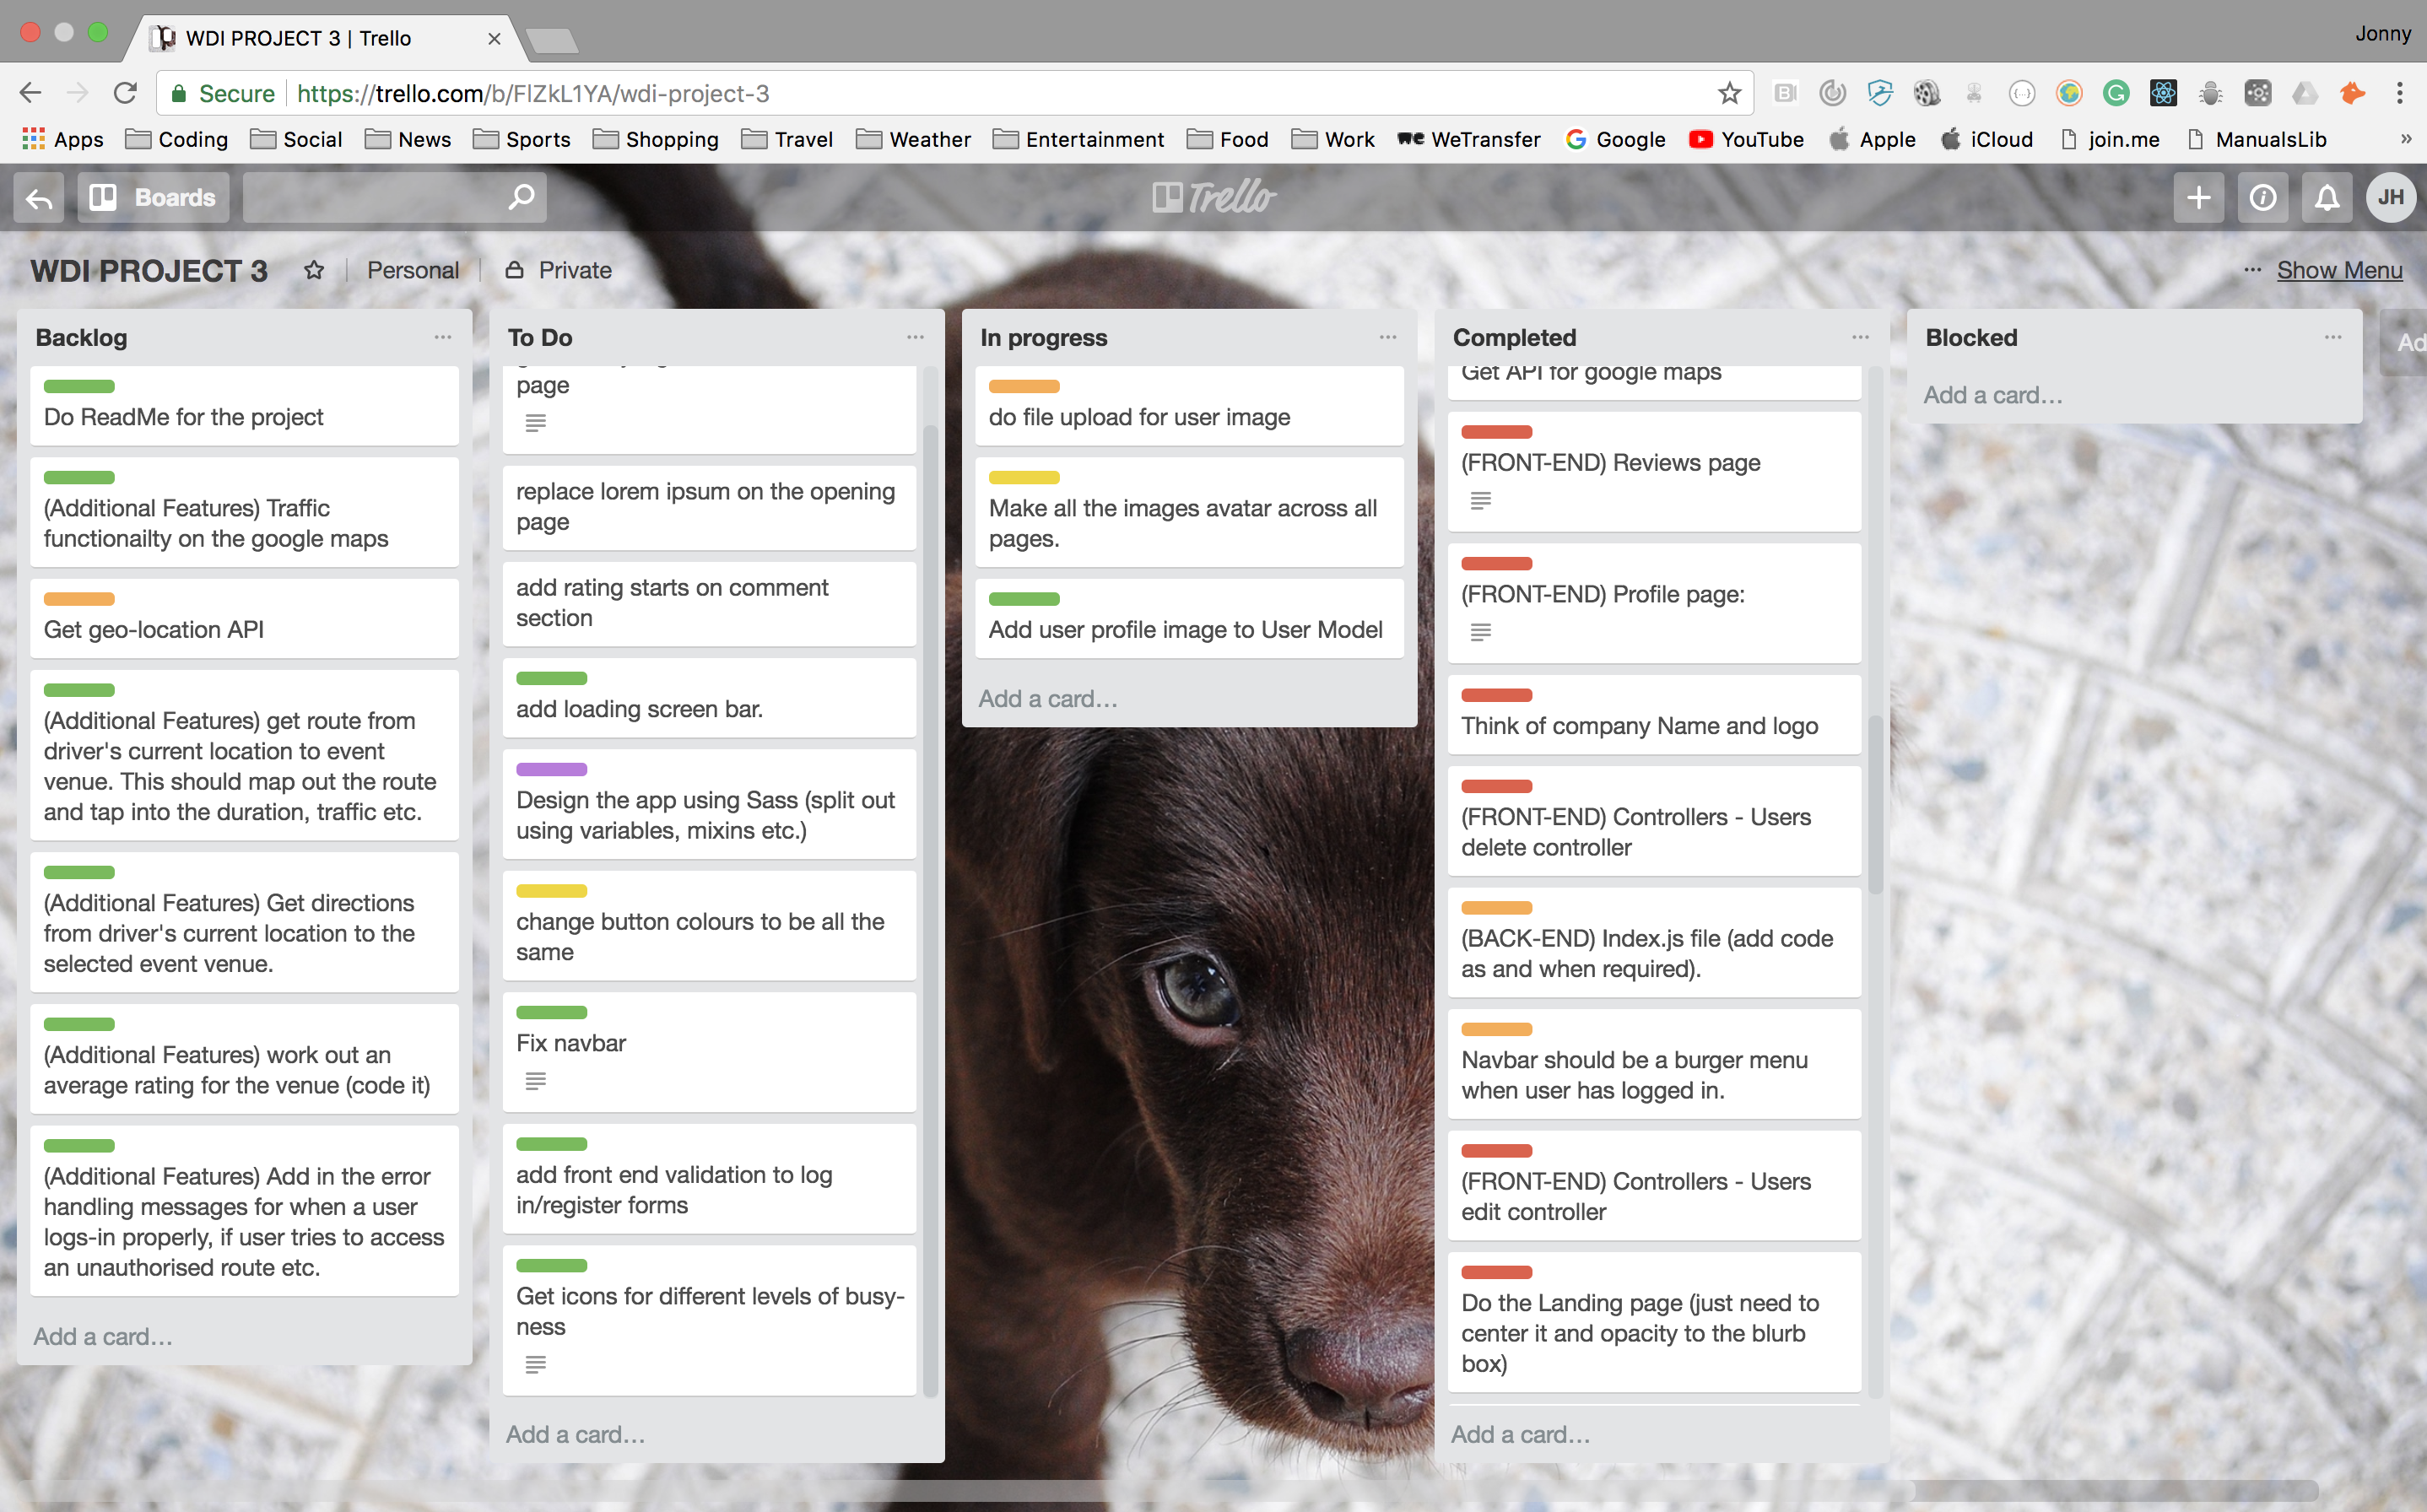Bookmark page with the address bar star

pos(1729,94)
